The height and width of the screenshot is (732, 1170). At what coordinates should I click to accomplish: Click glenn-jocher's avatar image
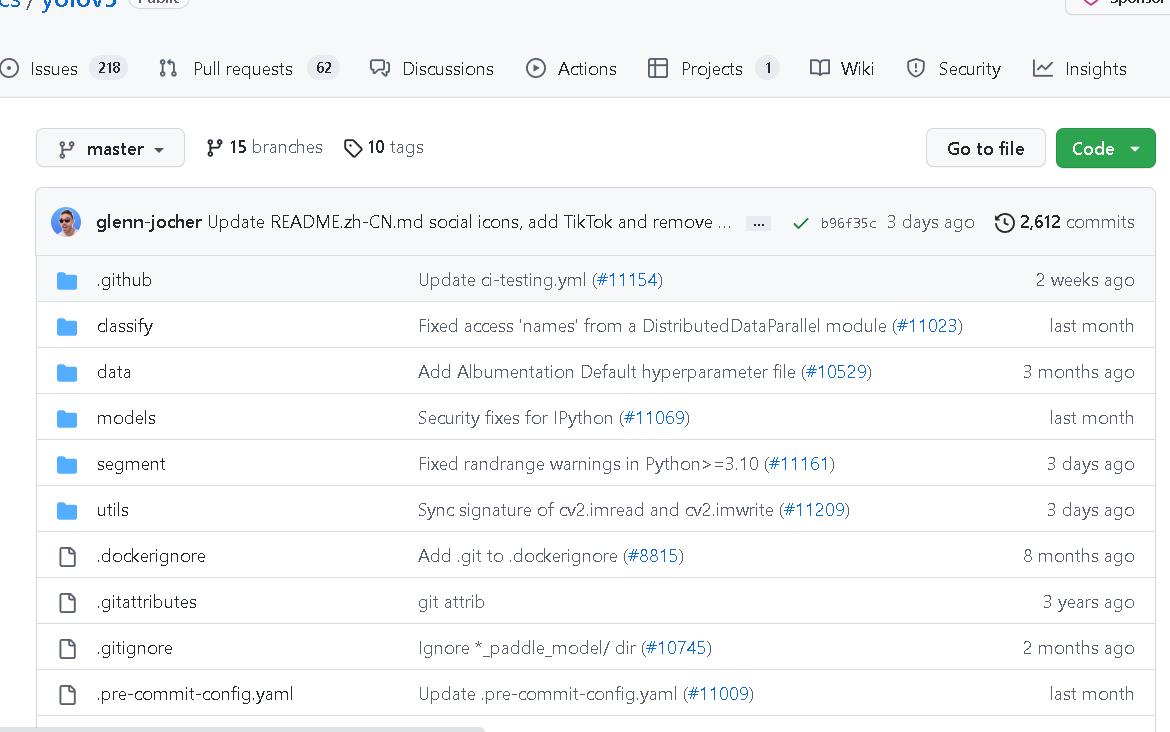pos(66,222)
